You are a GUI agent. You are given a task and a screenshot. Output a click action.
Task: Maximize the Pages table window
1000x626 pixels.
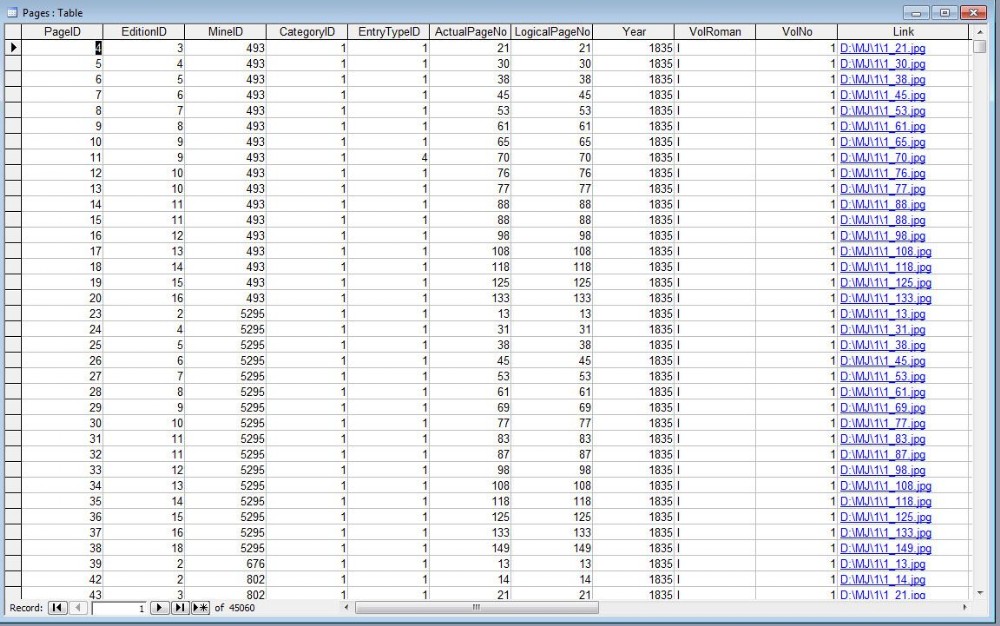coord(944,13)
